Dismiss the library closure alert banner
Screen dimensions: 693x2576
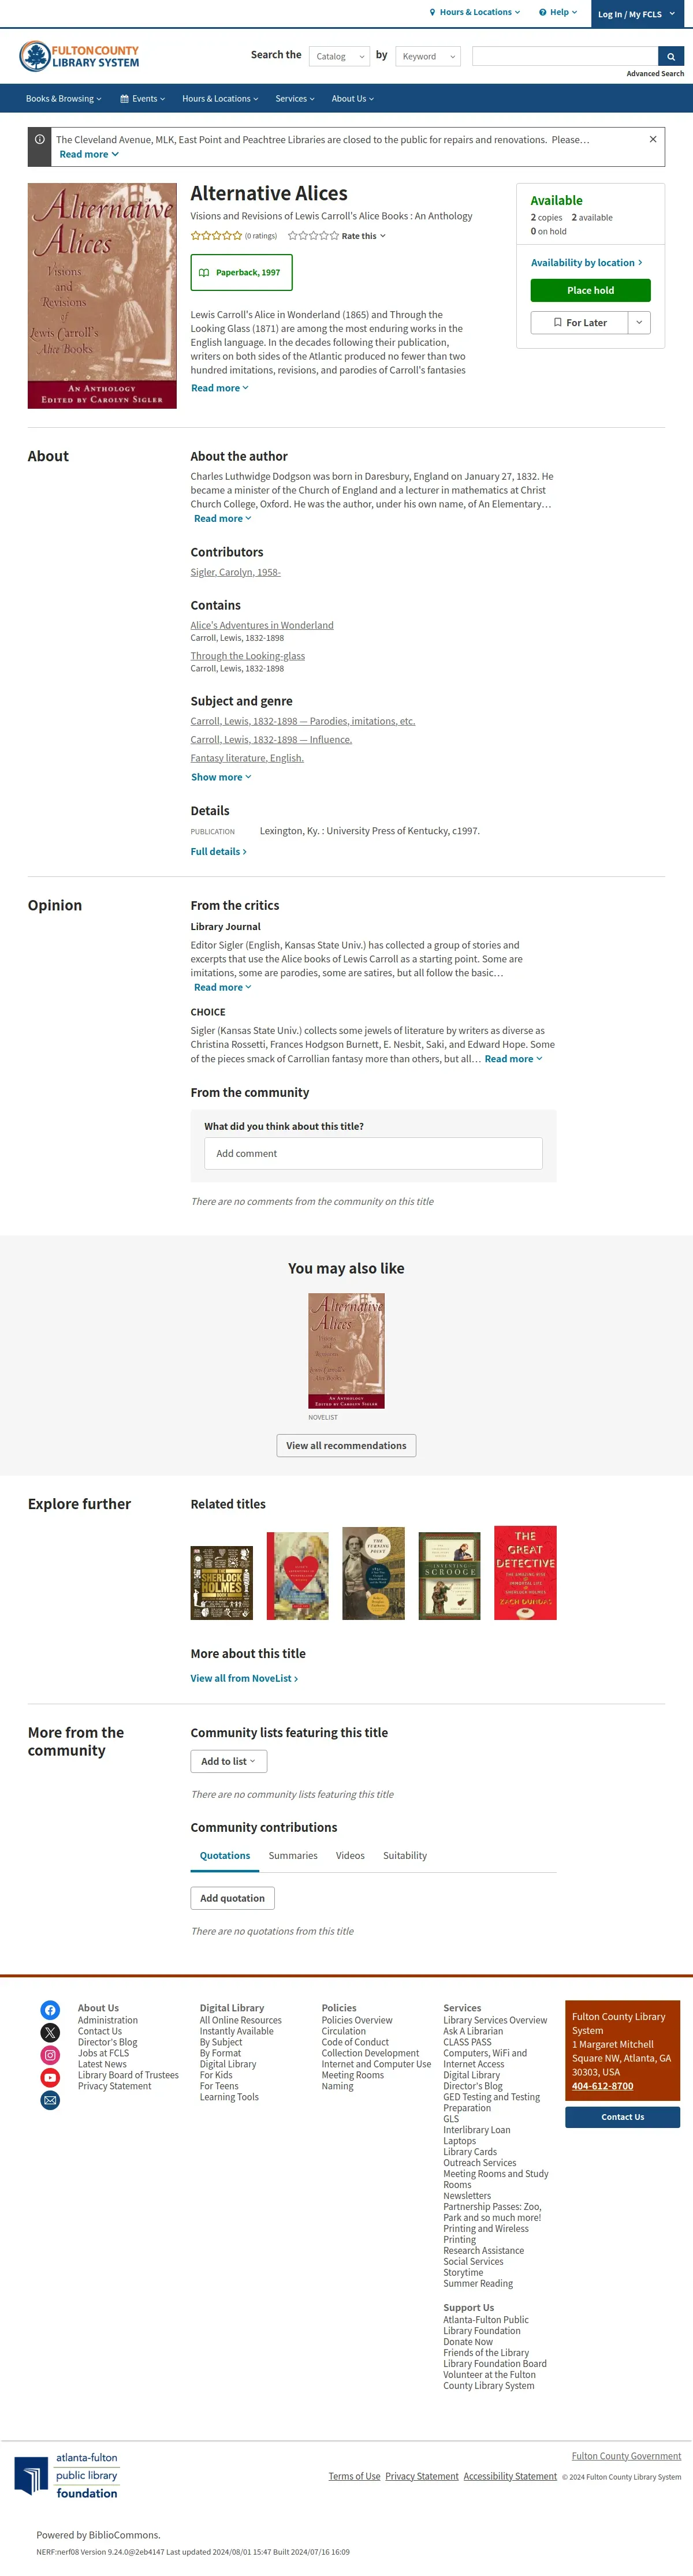pos(653,139)
